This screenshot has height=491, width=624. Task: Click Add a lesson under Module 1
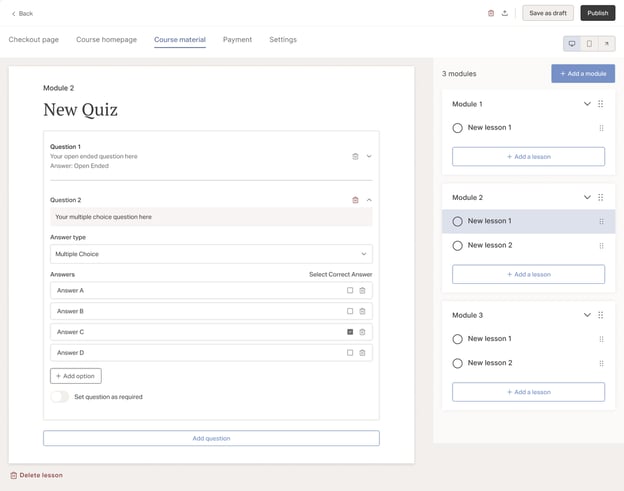pos(528,157)
